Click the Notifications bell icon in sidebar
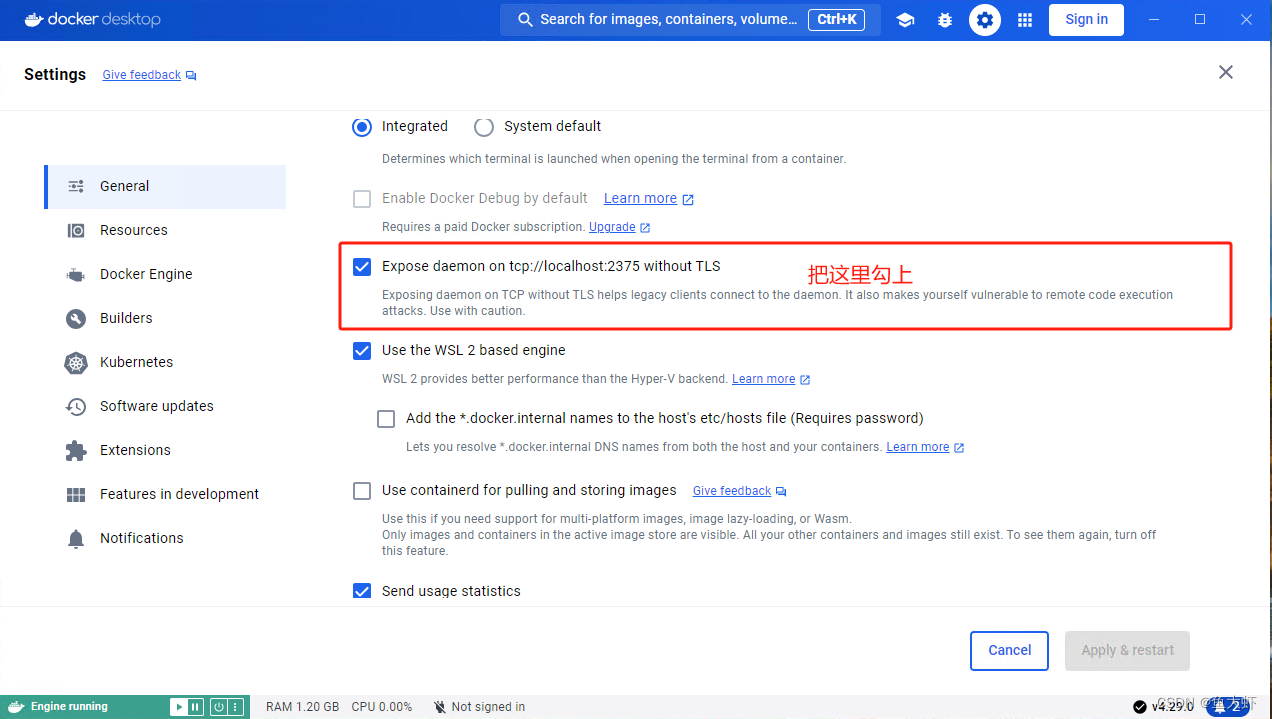1272x719 pixels. 76,539
